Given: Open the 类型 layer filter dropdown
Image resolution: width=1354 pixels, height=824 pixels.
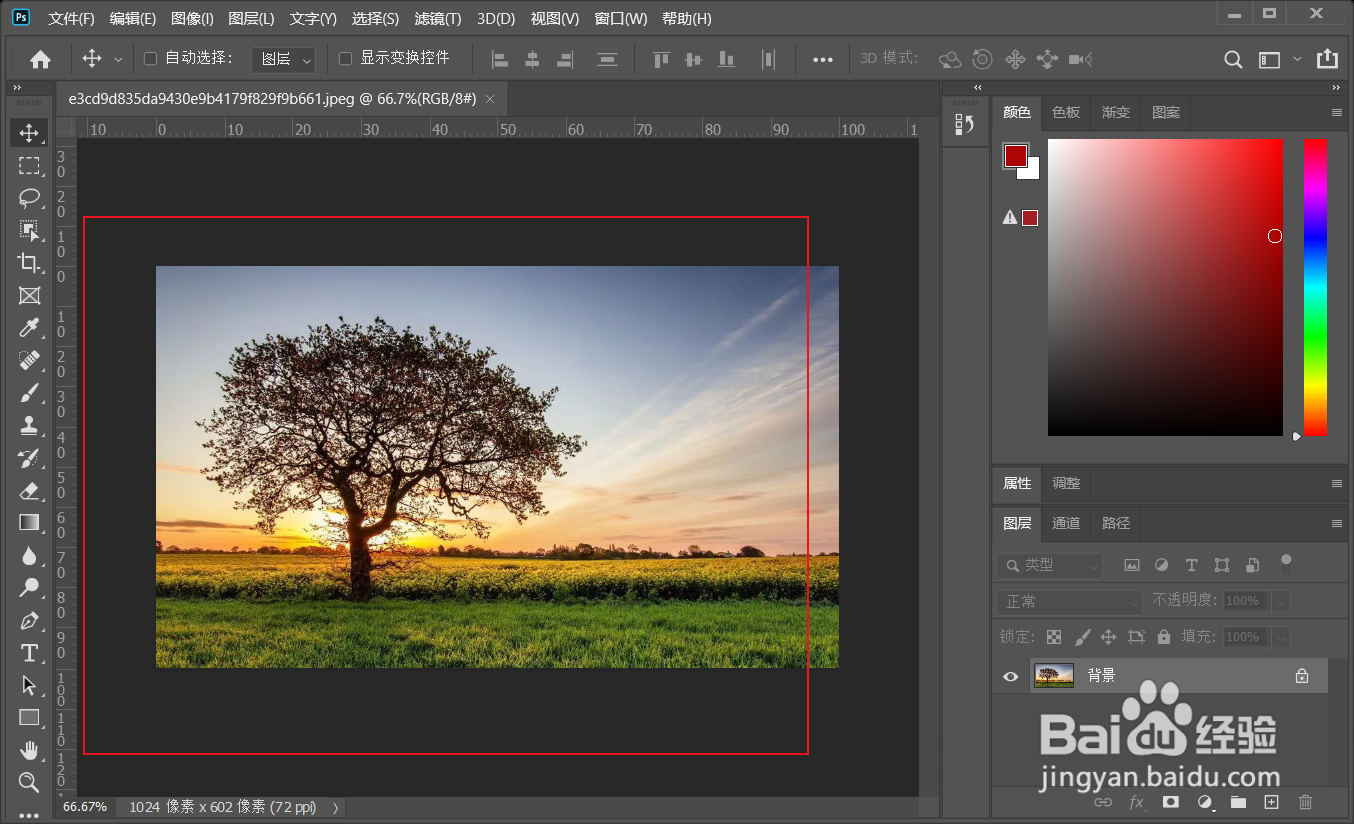Looking at the screenshot, I should coord(1049,565).
